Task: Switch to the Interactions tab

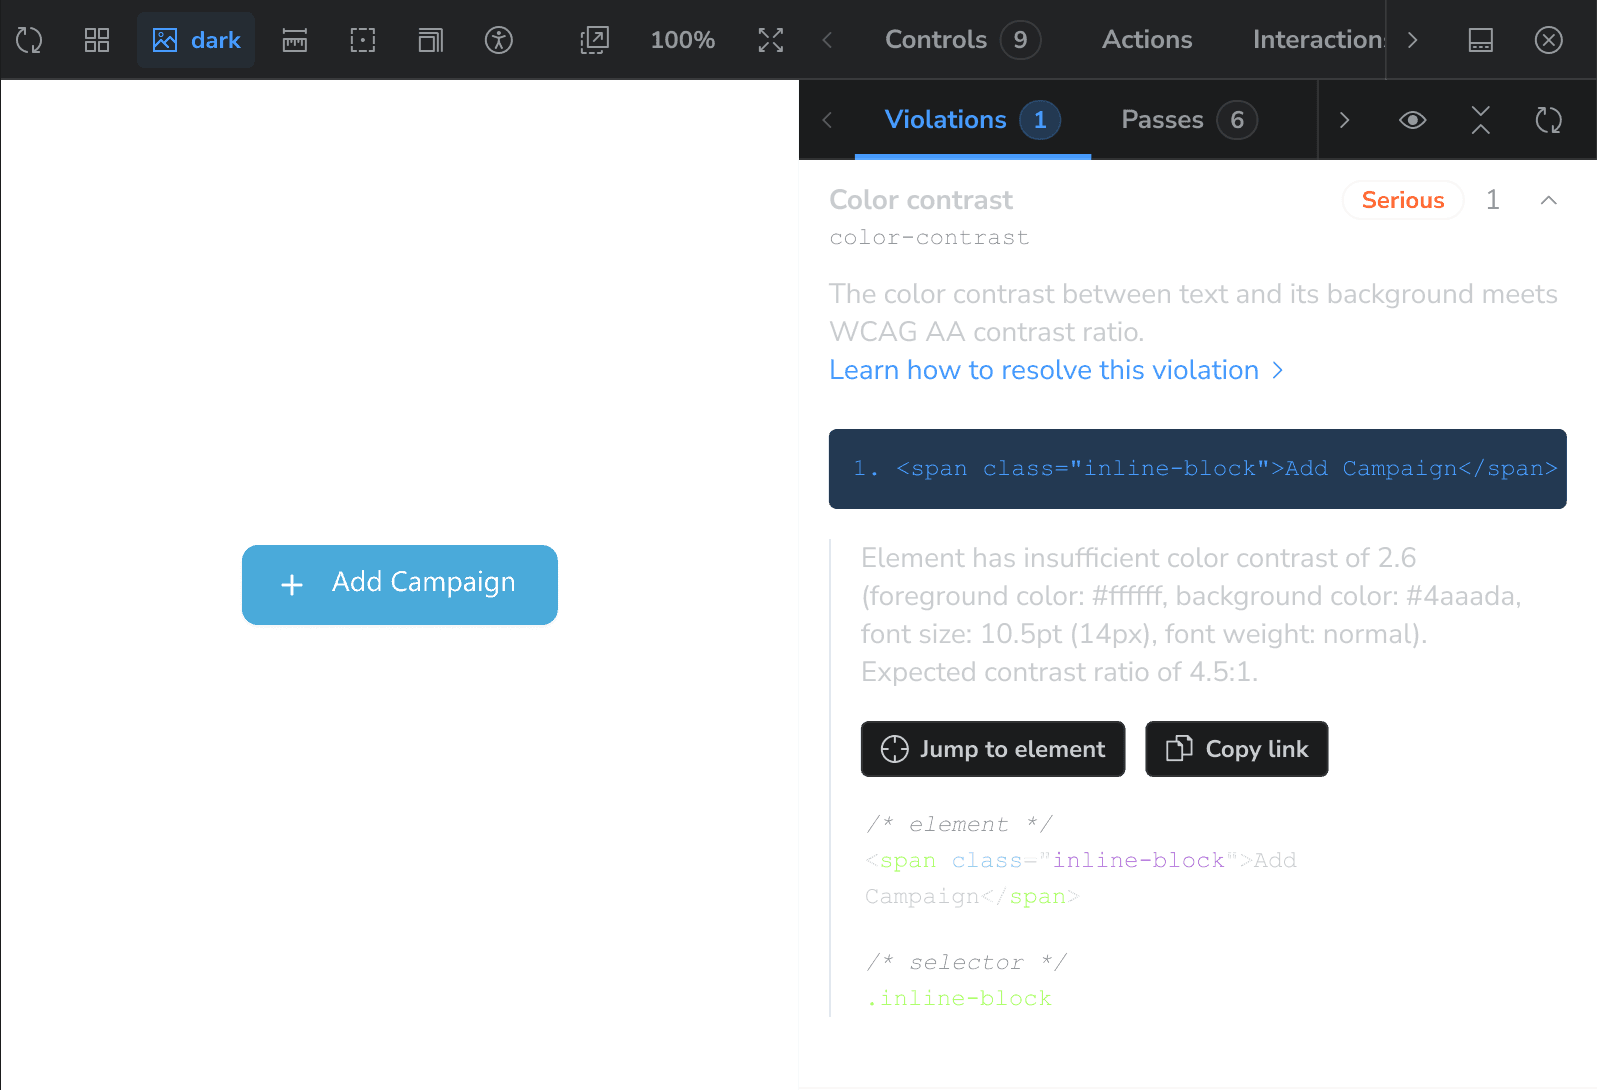Action: [1319, 40]
